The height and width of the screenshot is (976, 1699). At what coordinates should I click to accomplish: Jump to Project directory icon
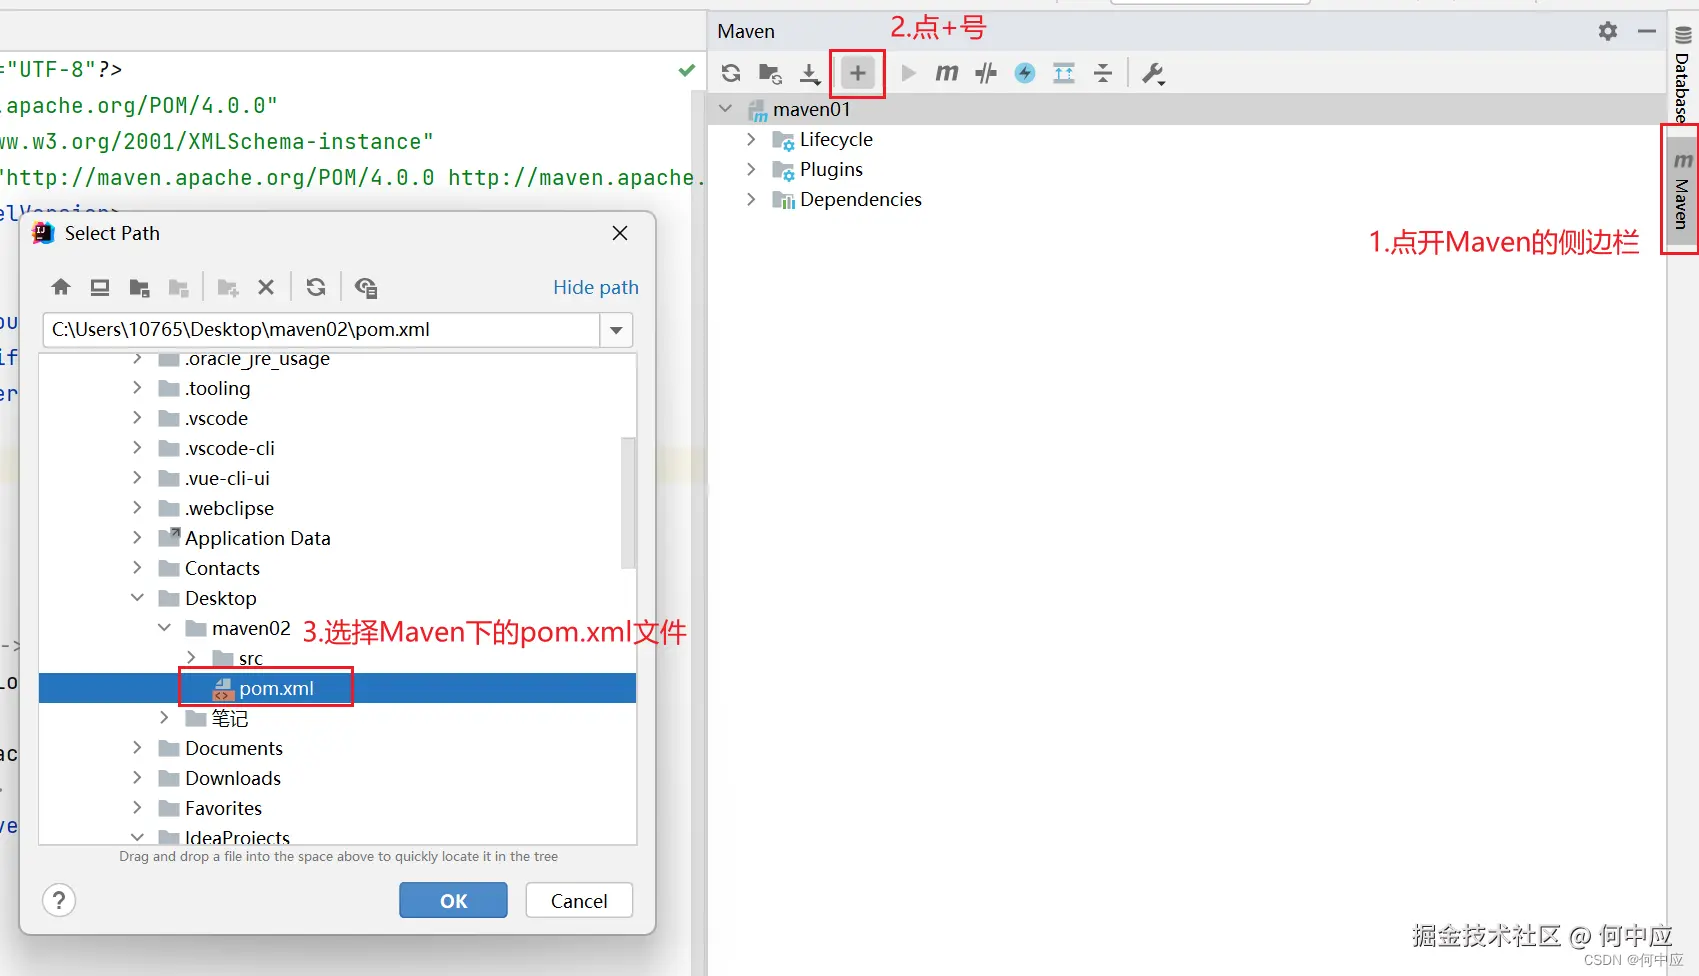(x=139, y=288)
